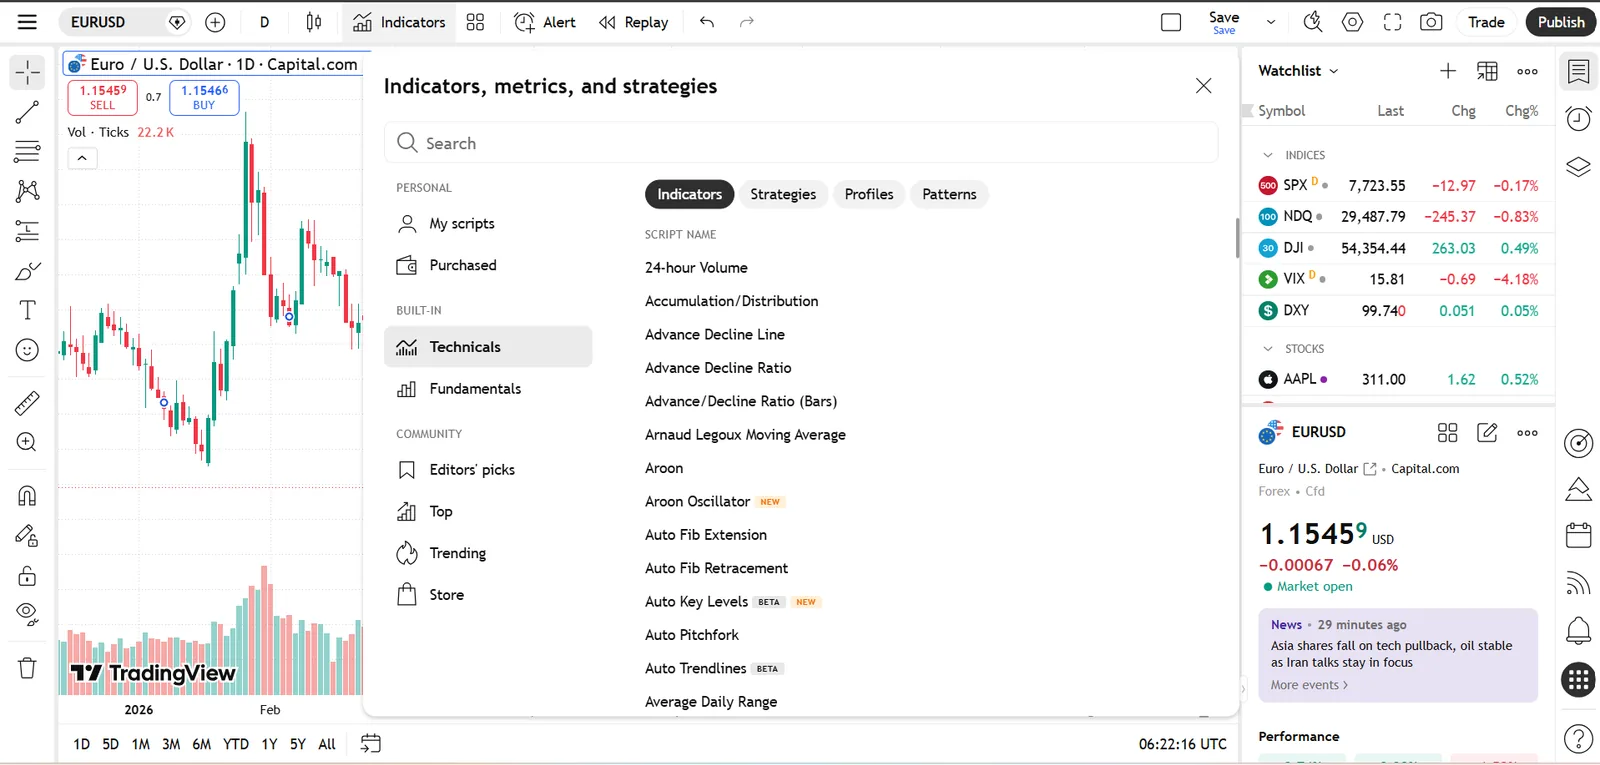This screenshot has width=1600, height=765.
Task: Open the candlestick chart style selector
Action: point(314,22)
